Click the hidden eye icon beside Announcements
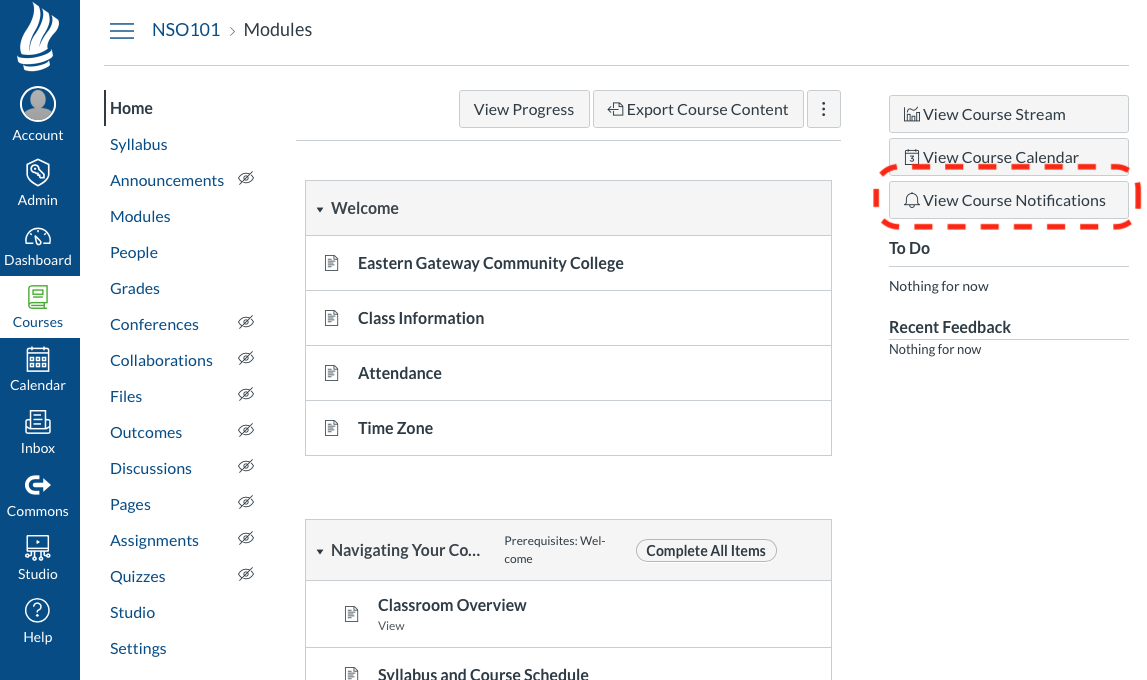Viewport: 1147px width, 680px height. pos(246,179)
